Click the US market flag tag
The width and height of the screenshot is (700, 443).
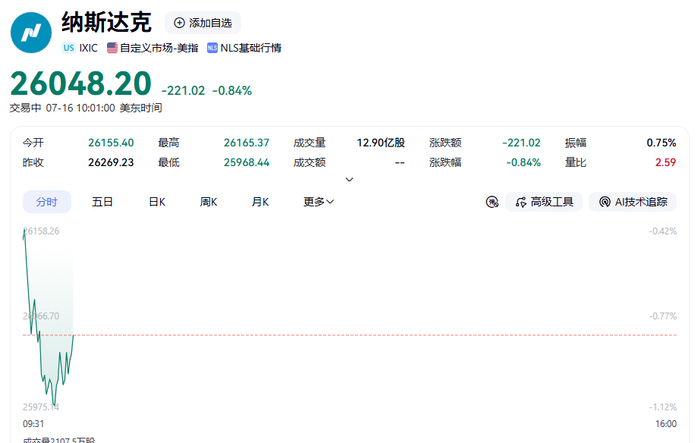coord(68,48)
